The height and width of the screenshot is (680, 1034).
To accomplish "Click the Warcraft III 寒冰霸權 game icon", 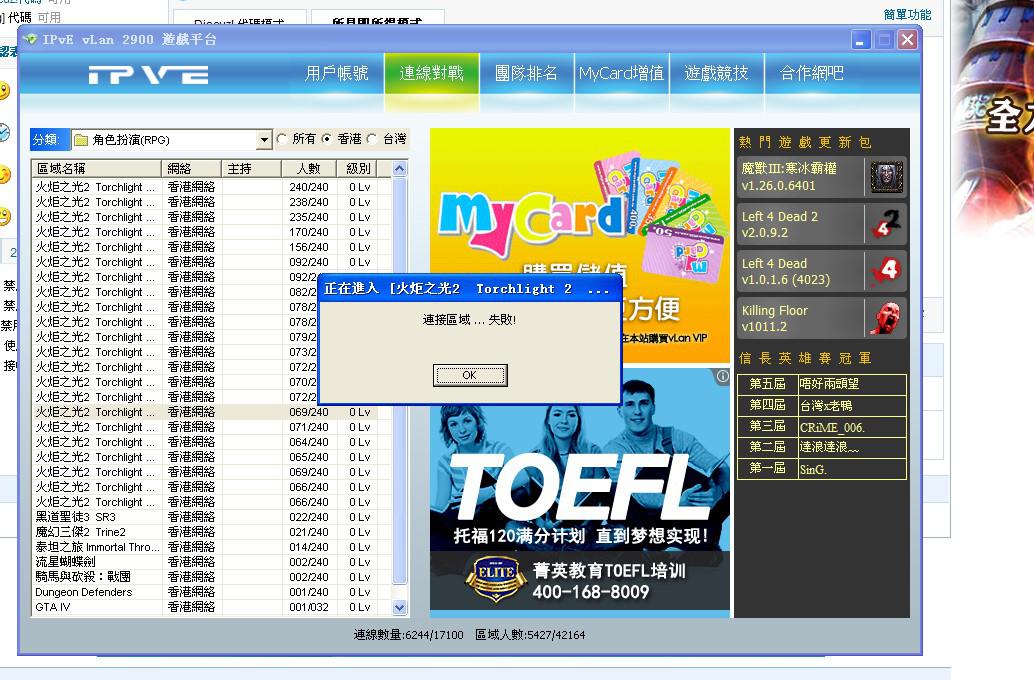I will (886, 177).
